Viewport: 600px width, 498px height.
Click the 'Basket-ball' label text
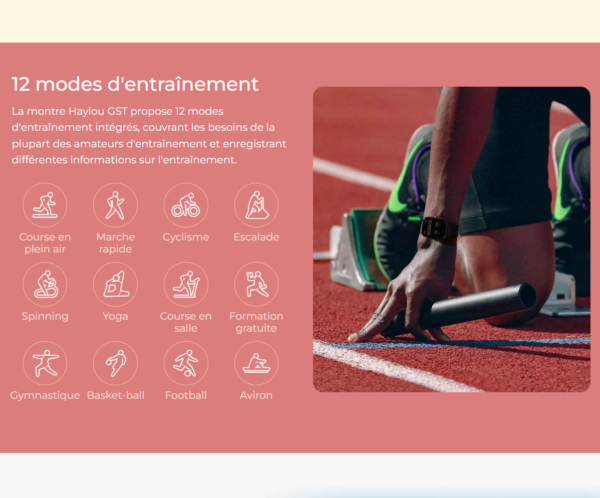coord(116,395)
